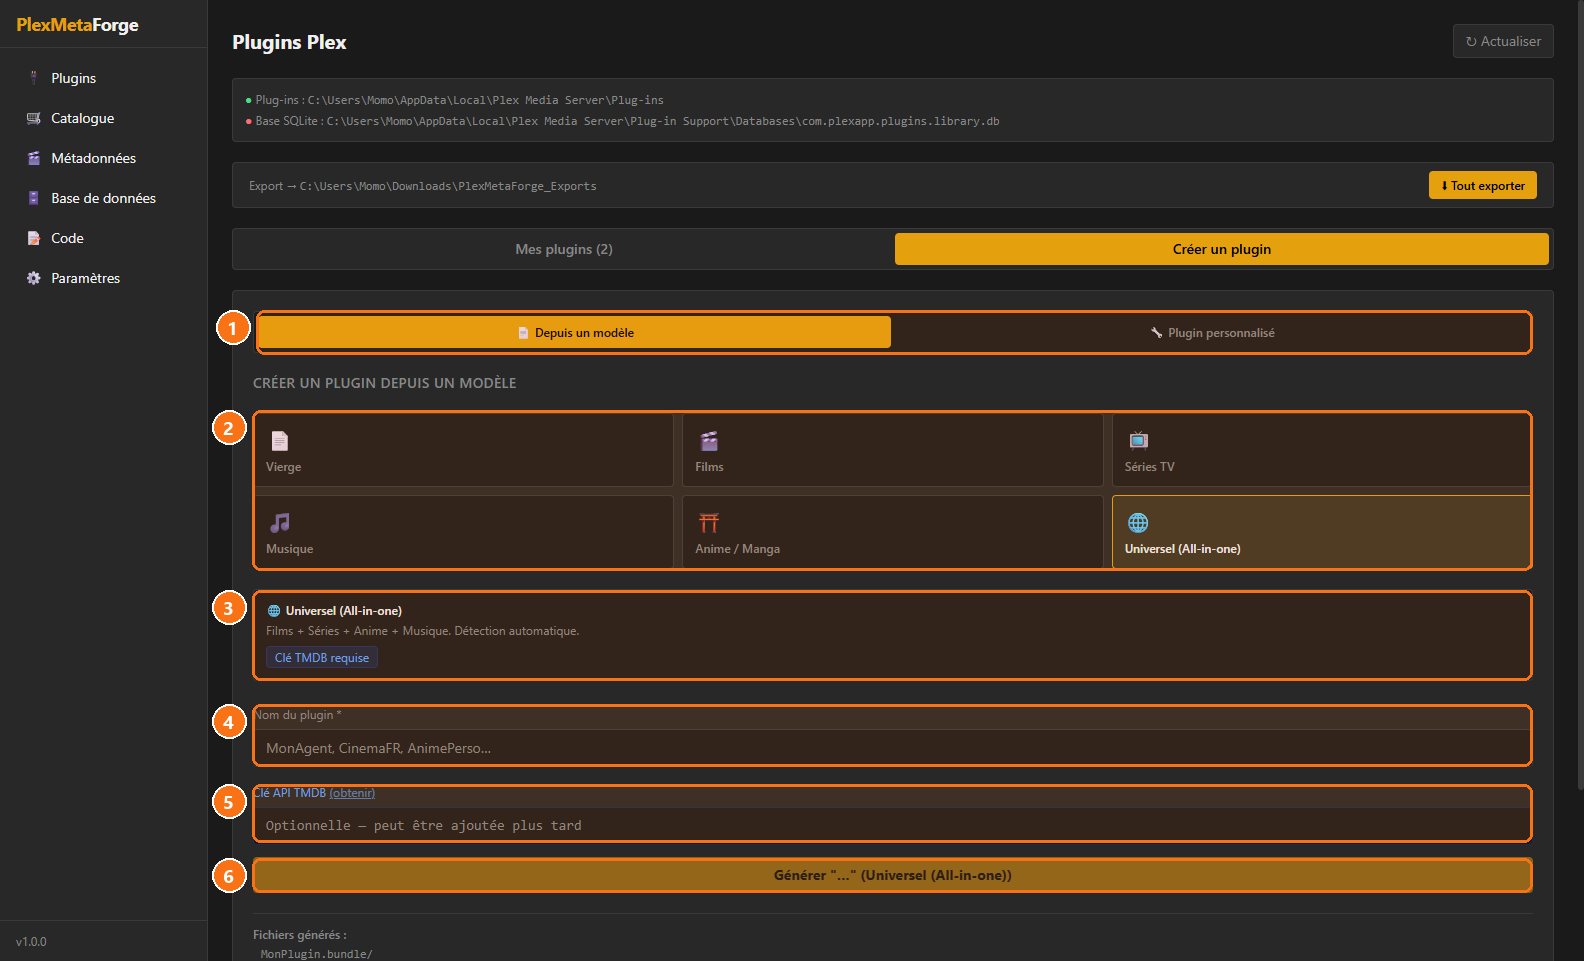Refresh with the Actualiser button
The height and width of the screenshot is (961, 1584).
tap(1503, 41)
